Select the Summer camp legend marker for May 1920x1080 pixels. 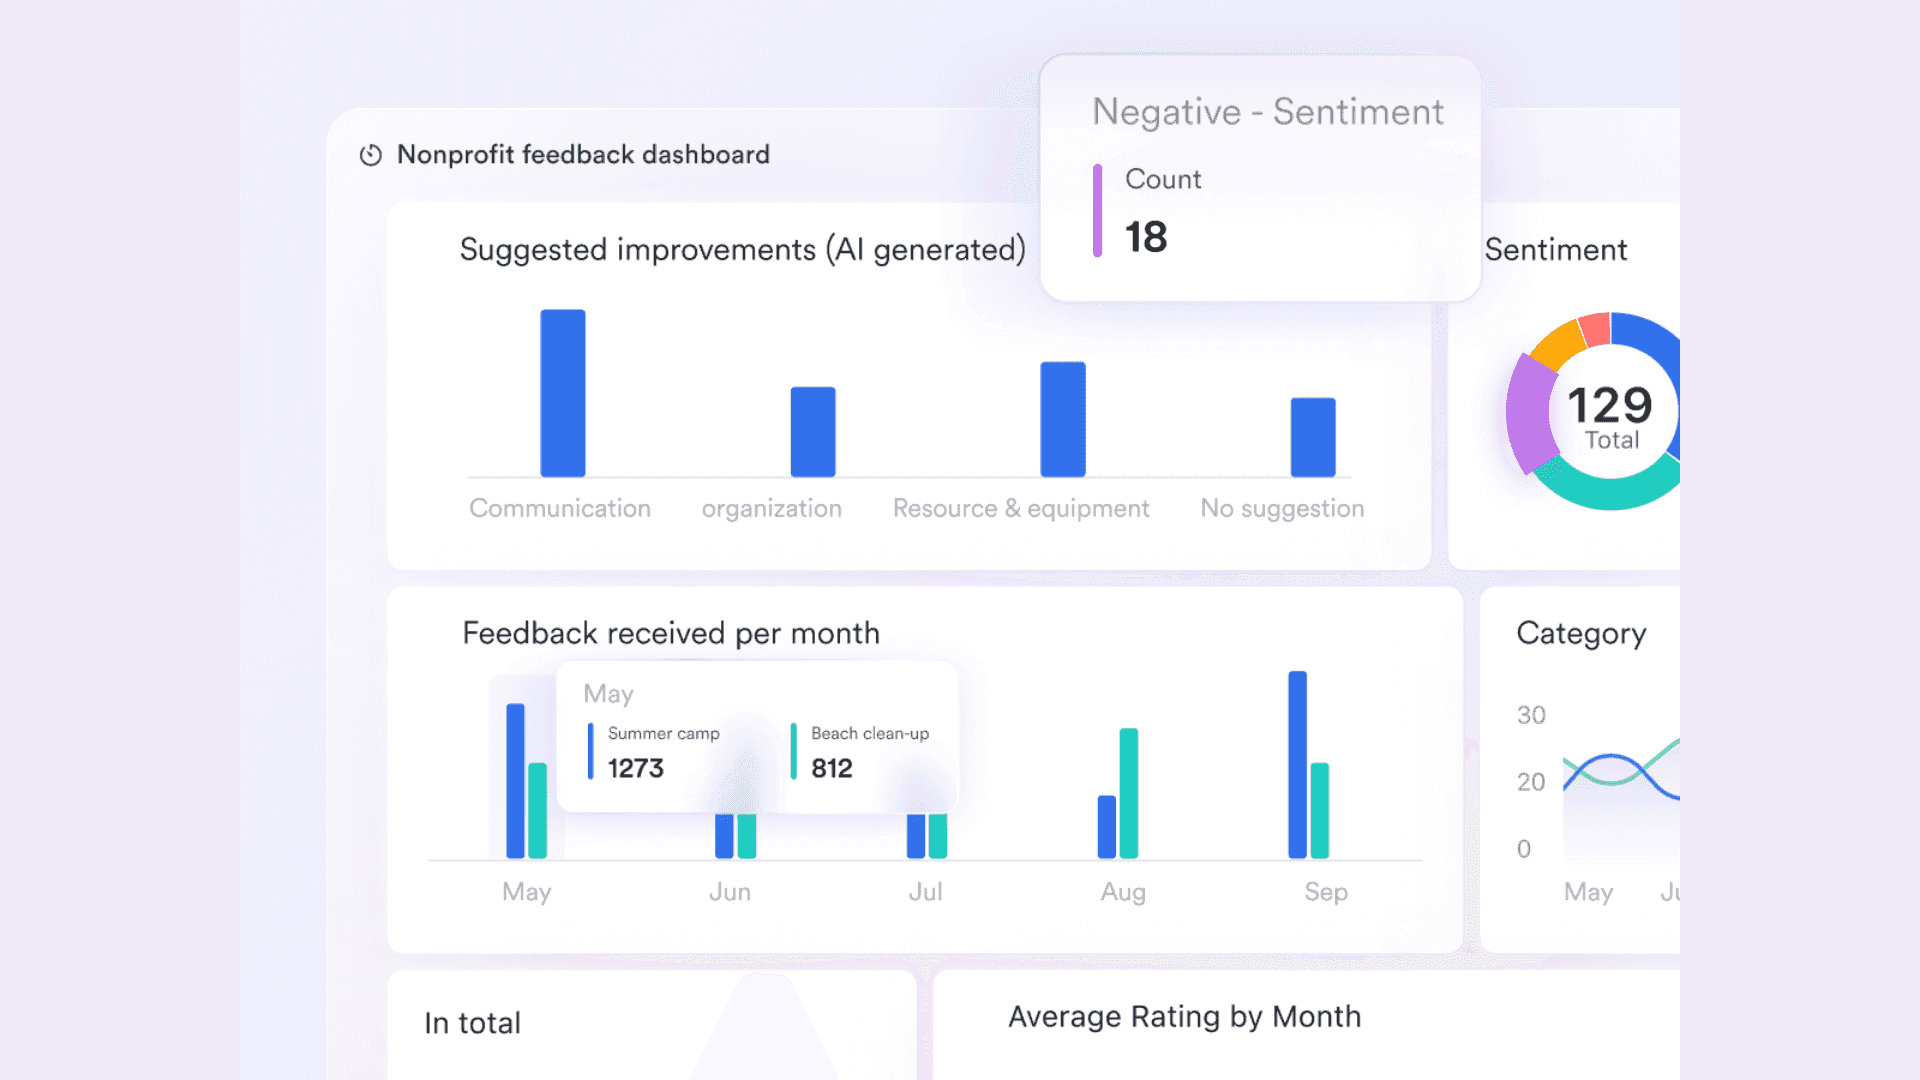point(592,750)
